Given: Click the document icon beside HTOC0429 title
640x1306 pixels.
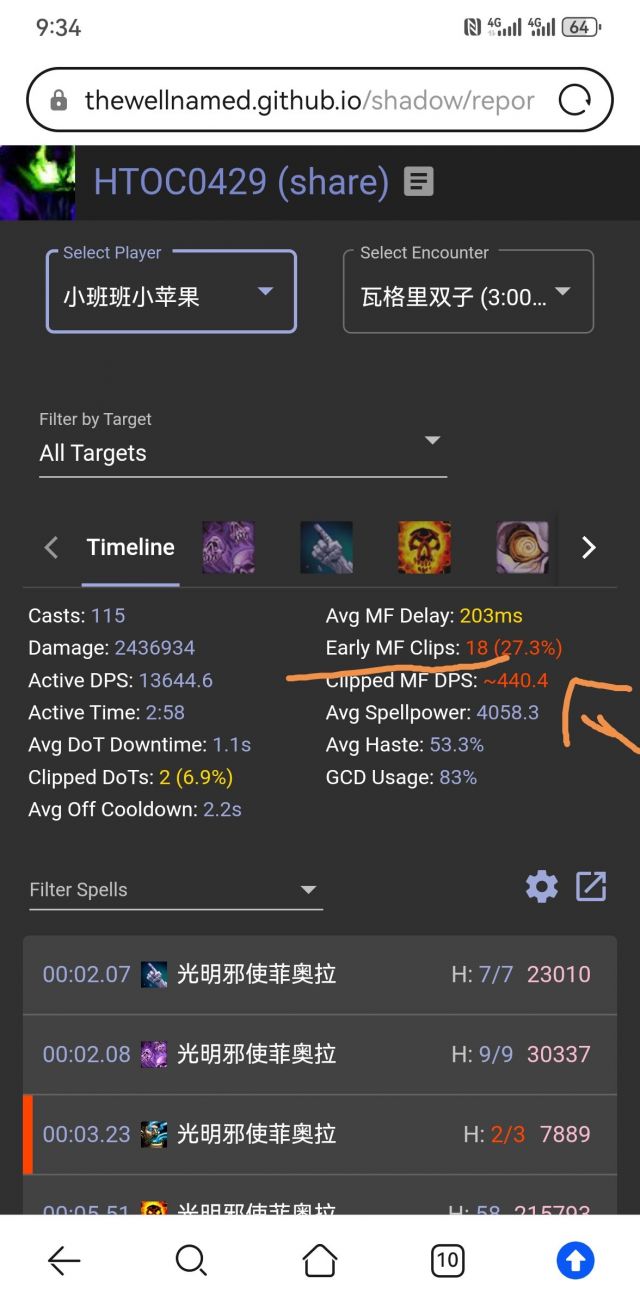Looking at the screenshot, I should 419,181.
